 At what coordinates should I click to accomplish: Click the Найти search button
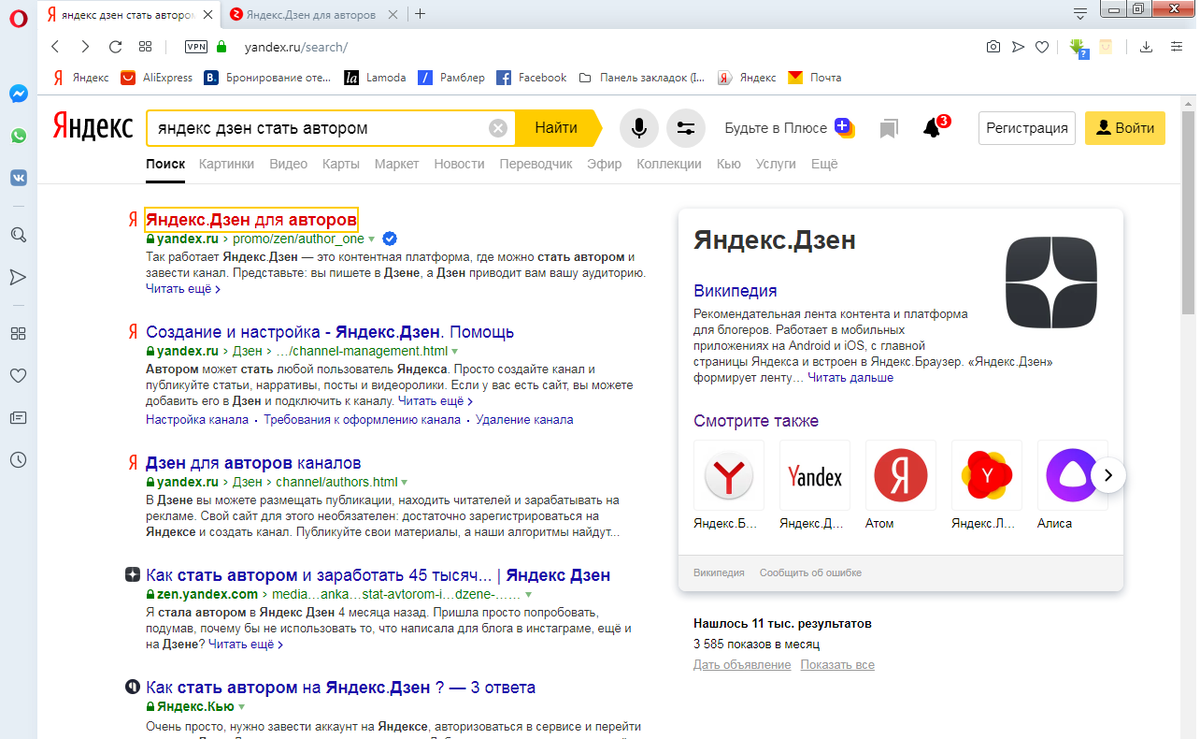pos(556,128)
